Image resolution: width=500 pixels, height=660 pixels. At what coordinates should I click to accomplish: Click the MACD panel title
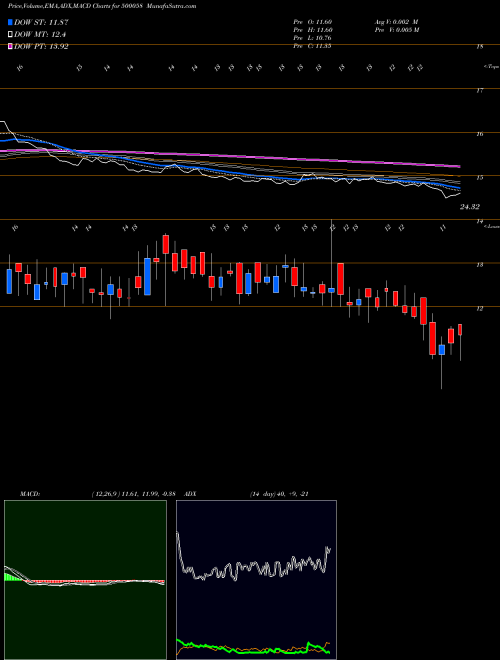tap(29, 494)
